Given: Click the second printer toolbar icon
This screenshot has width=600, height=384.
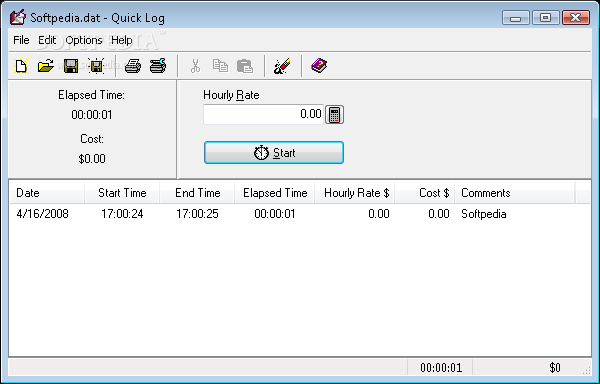Looking at the screenshot, I should (158, 66).
